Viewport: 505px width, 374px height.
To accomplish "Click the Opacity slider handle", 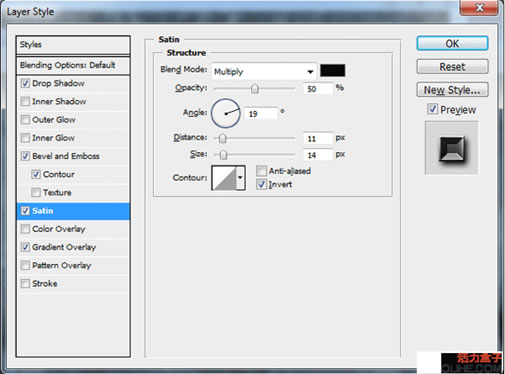I will (255, 89).
